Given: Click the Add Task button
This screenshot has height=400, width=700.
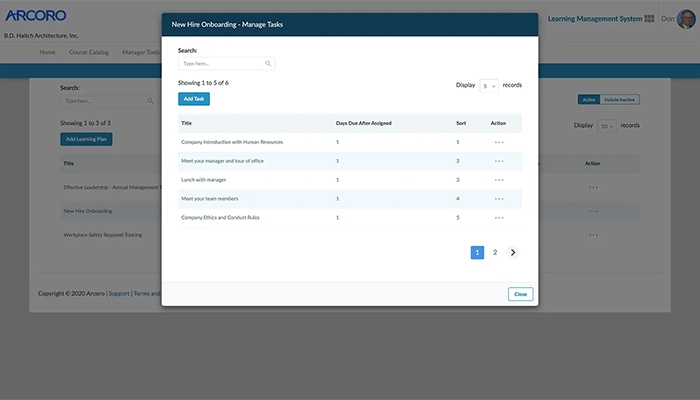Looking at the screenshot, I should [x=194, y=99].
